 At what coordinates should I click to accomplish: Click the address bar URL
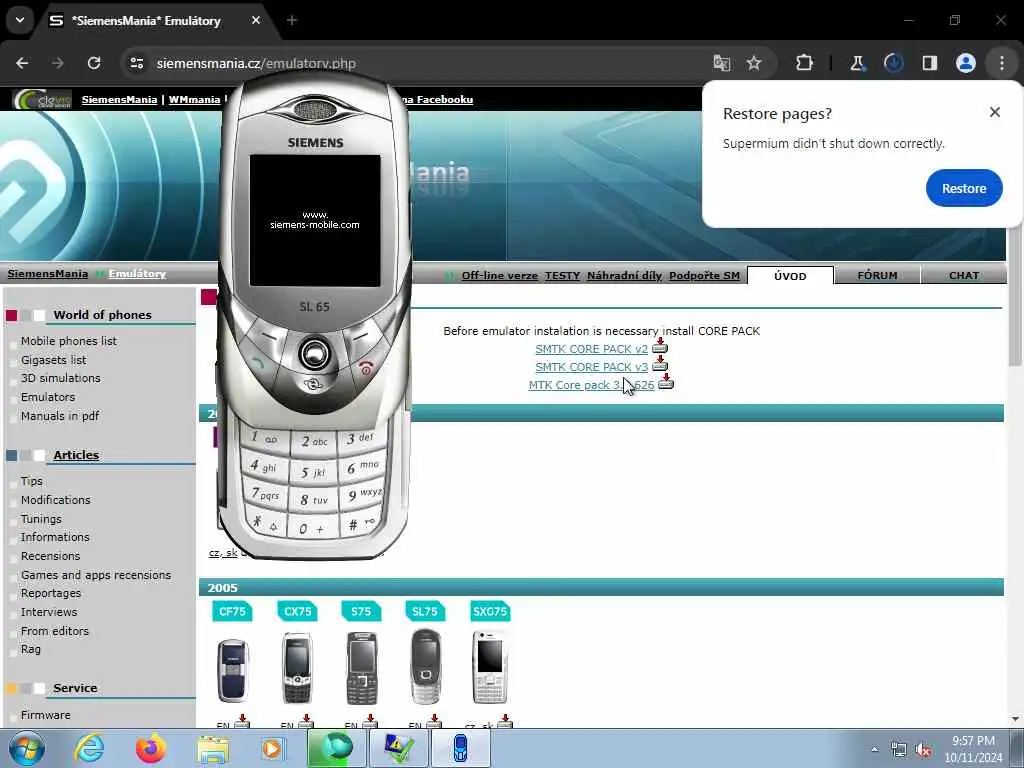pos(256,63)
